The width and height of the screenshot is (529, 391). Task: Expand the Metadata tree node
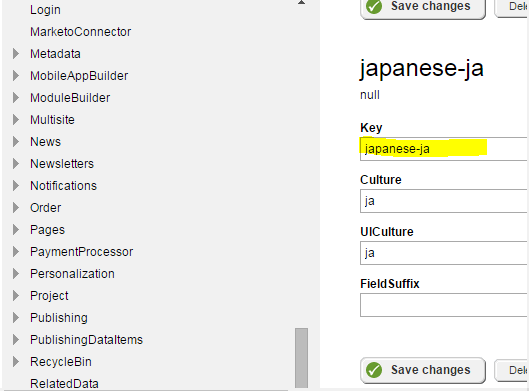click(16, 54)
